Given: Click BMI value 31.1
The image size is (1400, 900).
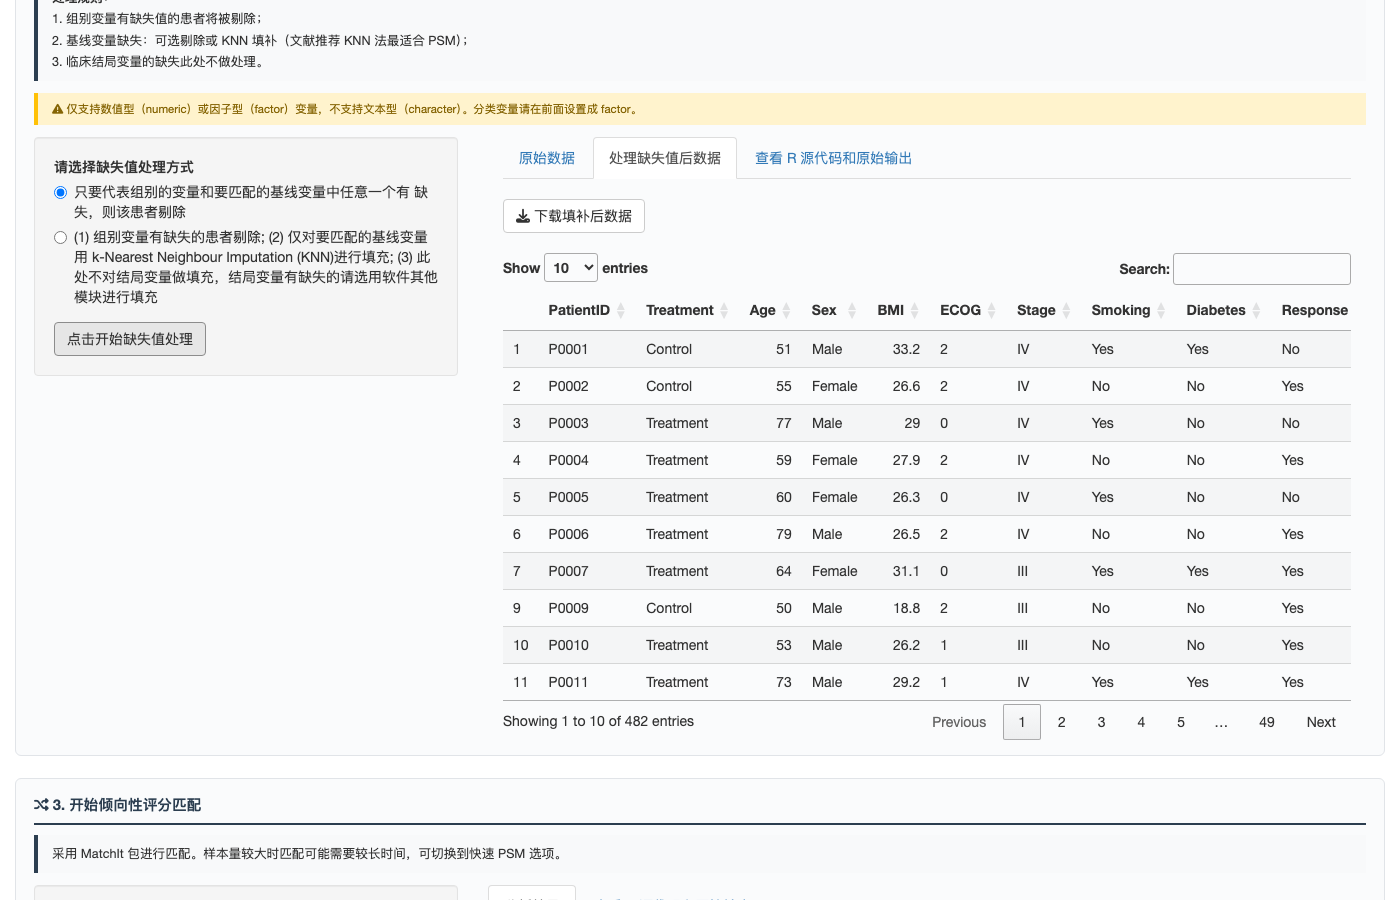Looking at the screenshot, I should click(x=906, y=571).
